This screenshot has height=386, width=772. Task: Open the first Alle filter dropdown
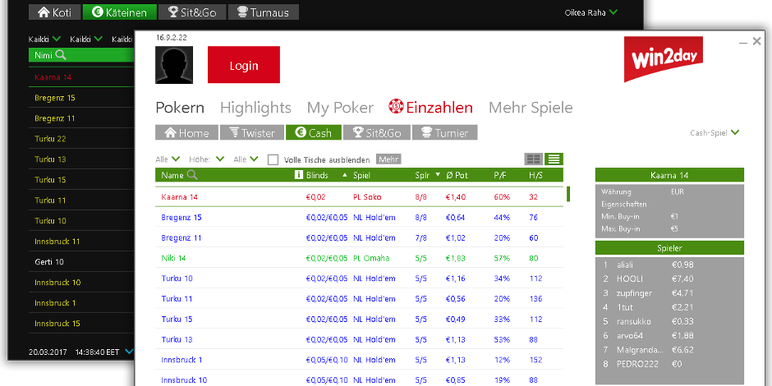167,159
